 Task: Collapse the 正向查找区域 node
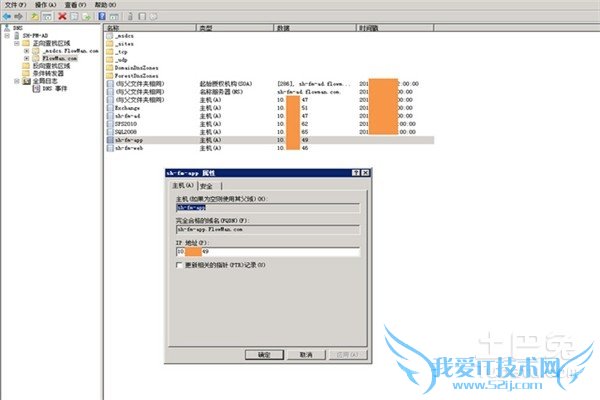[16, 43]
